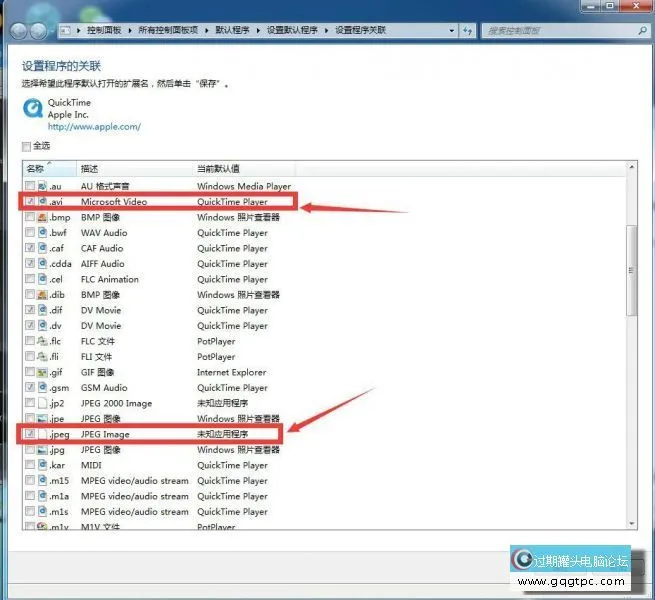This screenshot has height=600, width=655.
Task: Go to 控制面板 breadcrumb
Action: [x=104, y=30]
